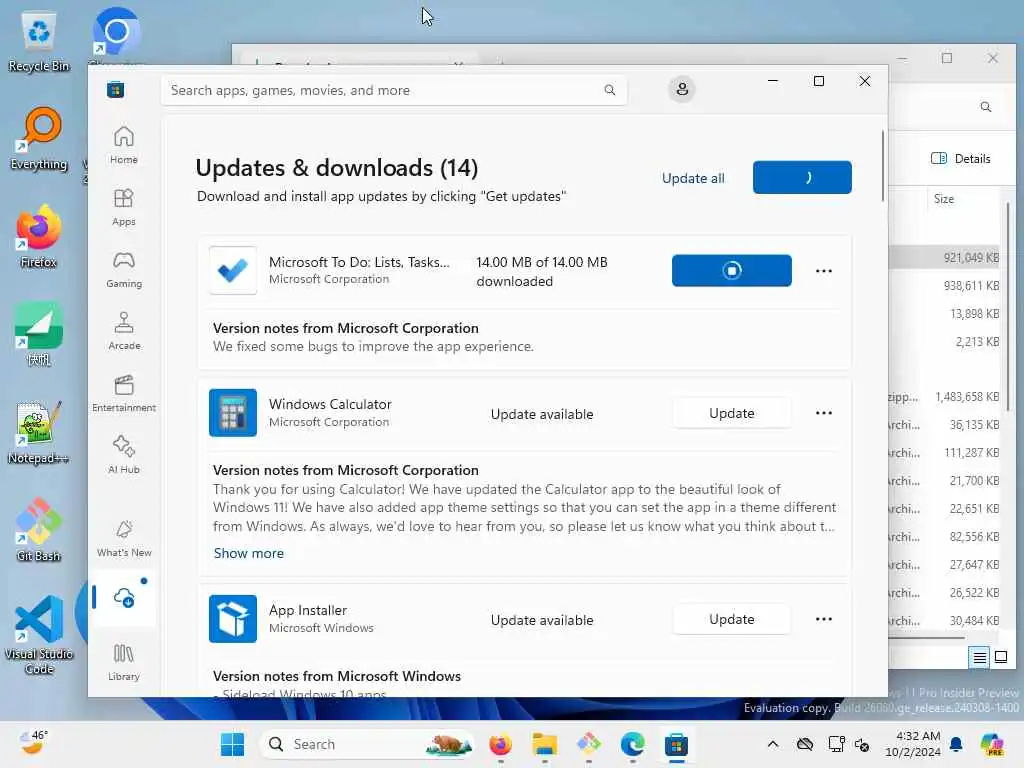Click the App Installer app icon
Screen dimensions: 1024x768
pyautogui.click(x=232, y=618)
